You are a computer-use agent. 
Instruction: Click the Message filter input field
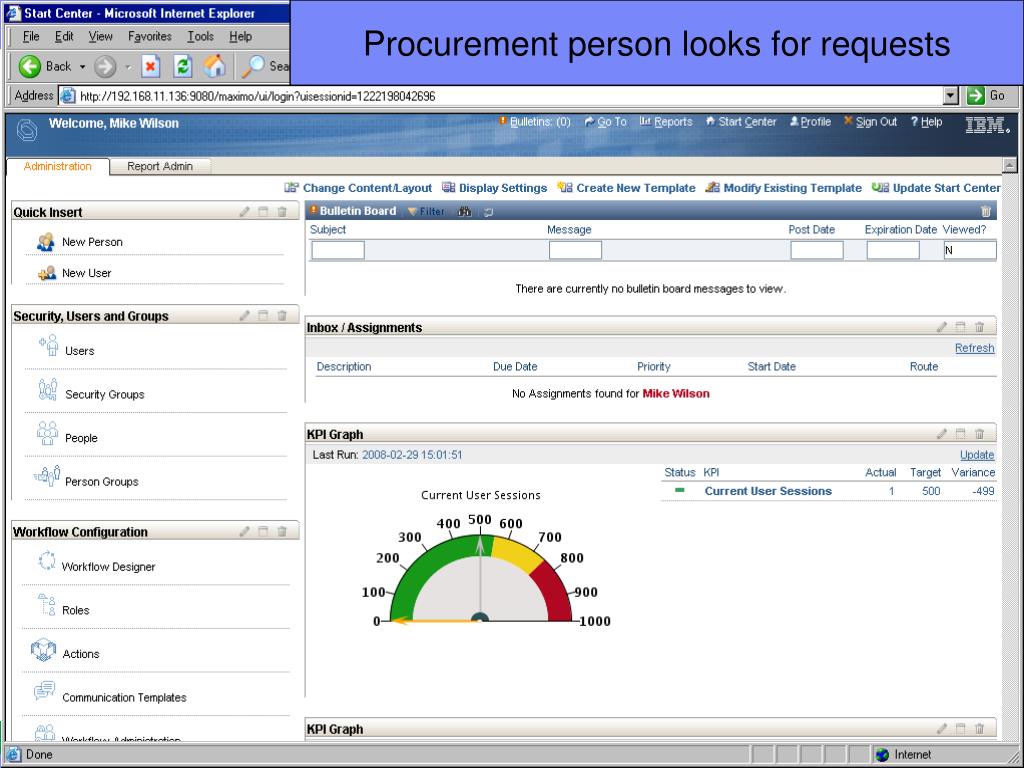click(575, 250)
